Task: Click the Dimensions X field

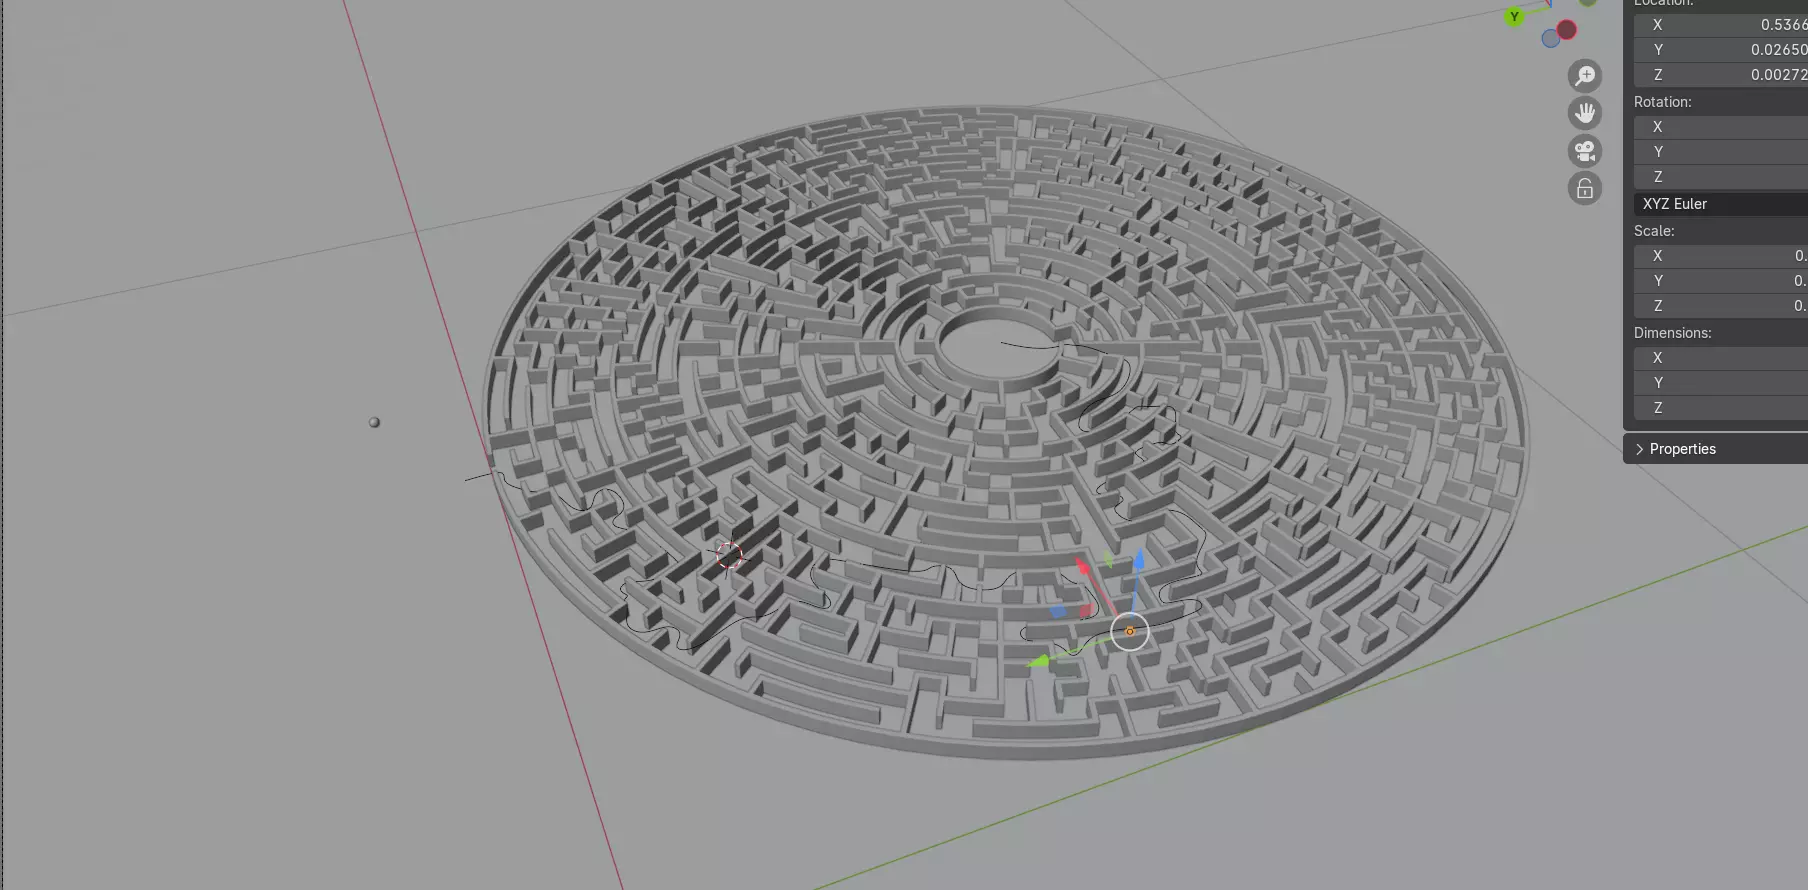Action: point(1720,358)
